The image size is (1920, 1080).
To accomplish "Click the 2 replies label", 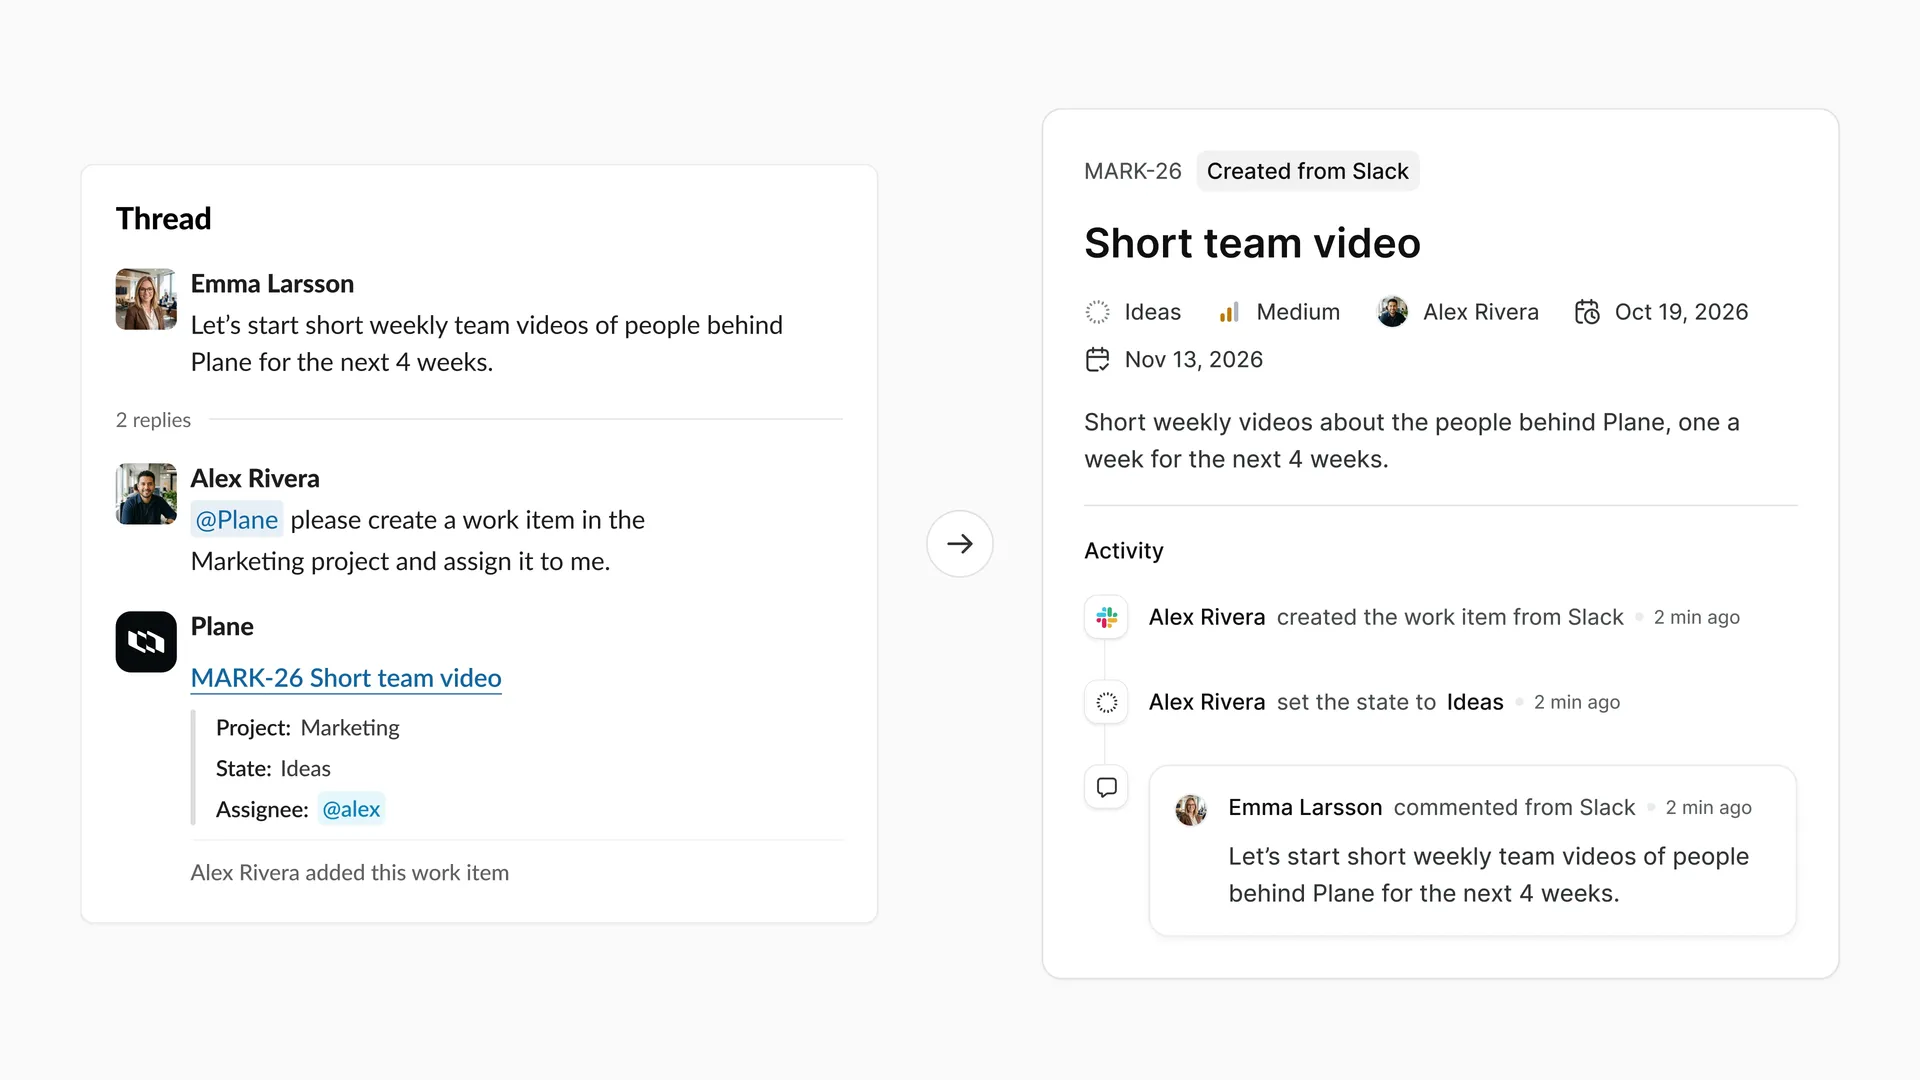I will point(153,420).
